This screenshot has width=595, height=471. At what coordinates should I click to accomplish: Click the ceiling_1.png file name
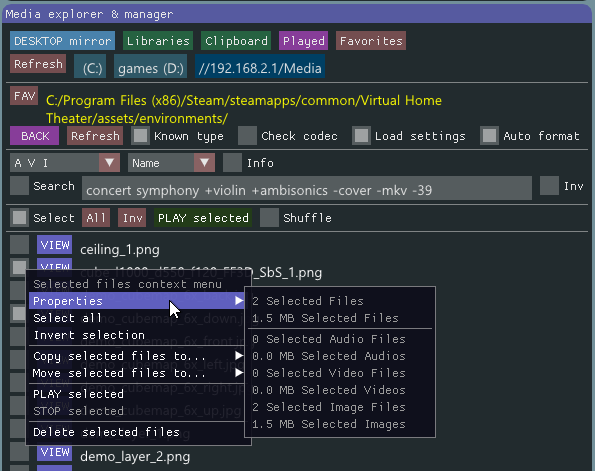(x=120, y=250)
